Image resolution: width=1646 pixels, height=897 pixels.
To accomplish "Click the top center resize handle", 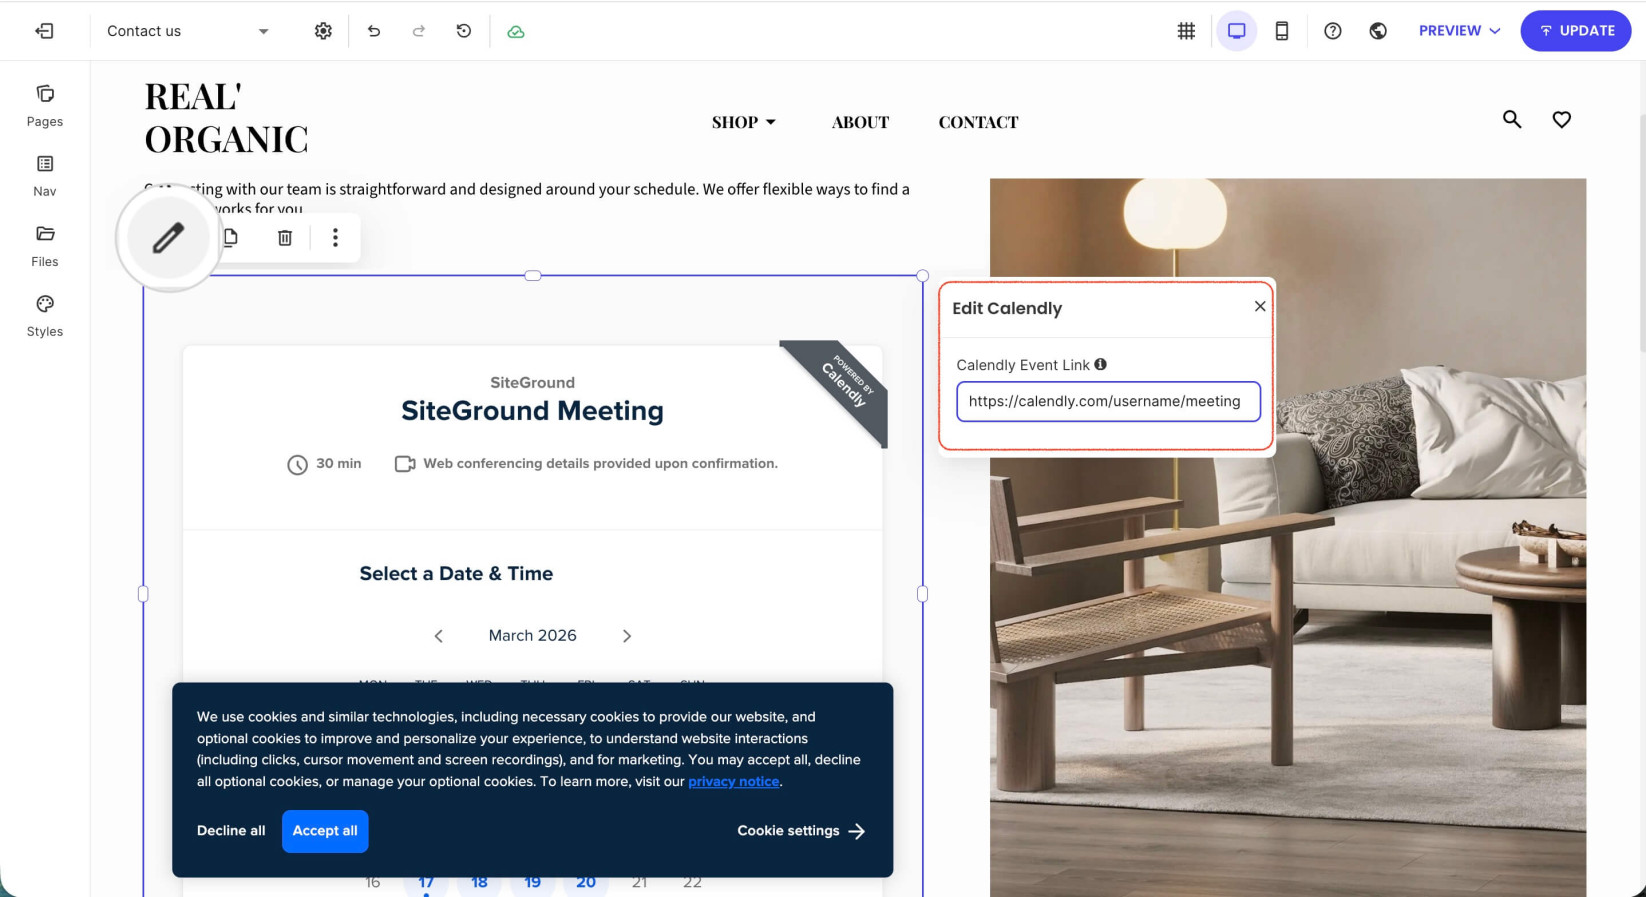I will point(533,276).
